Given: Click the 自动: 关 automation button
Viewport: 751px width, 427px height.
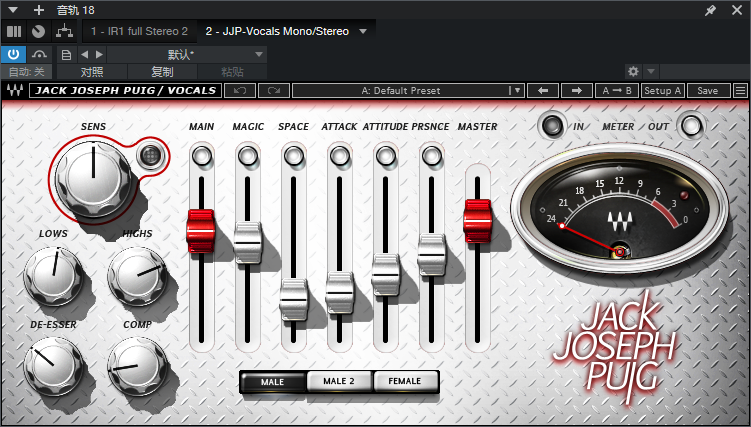Looking at the screenshot, I should 27,72.
